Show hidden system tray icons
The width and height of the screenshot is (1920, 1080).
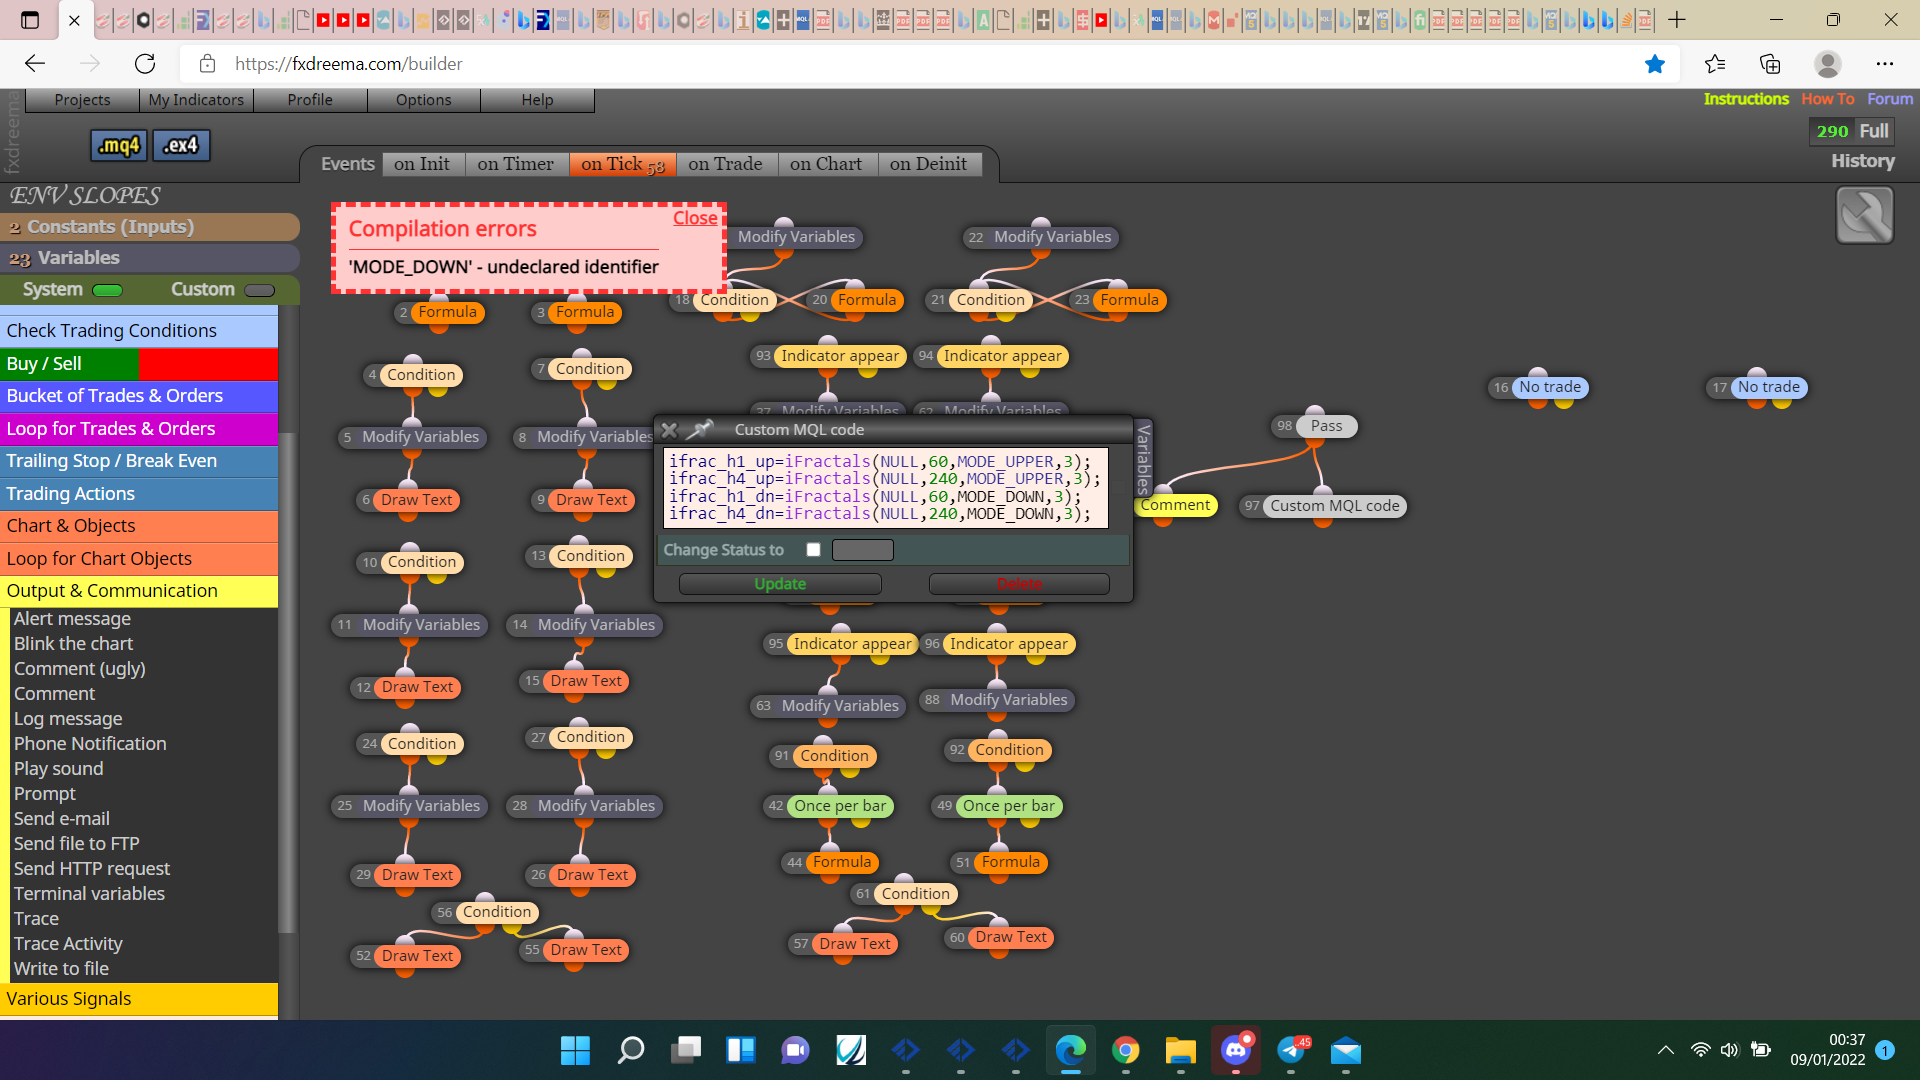[1665, 1050]
